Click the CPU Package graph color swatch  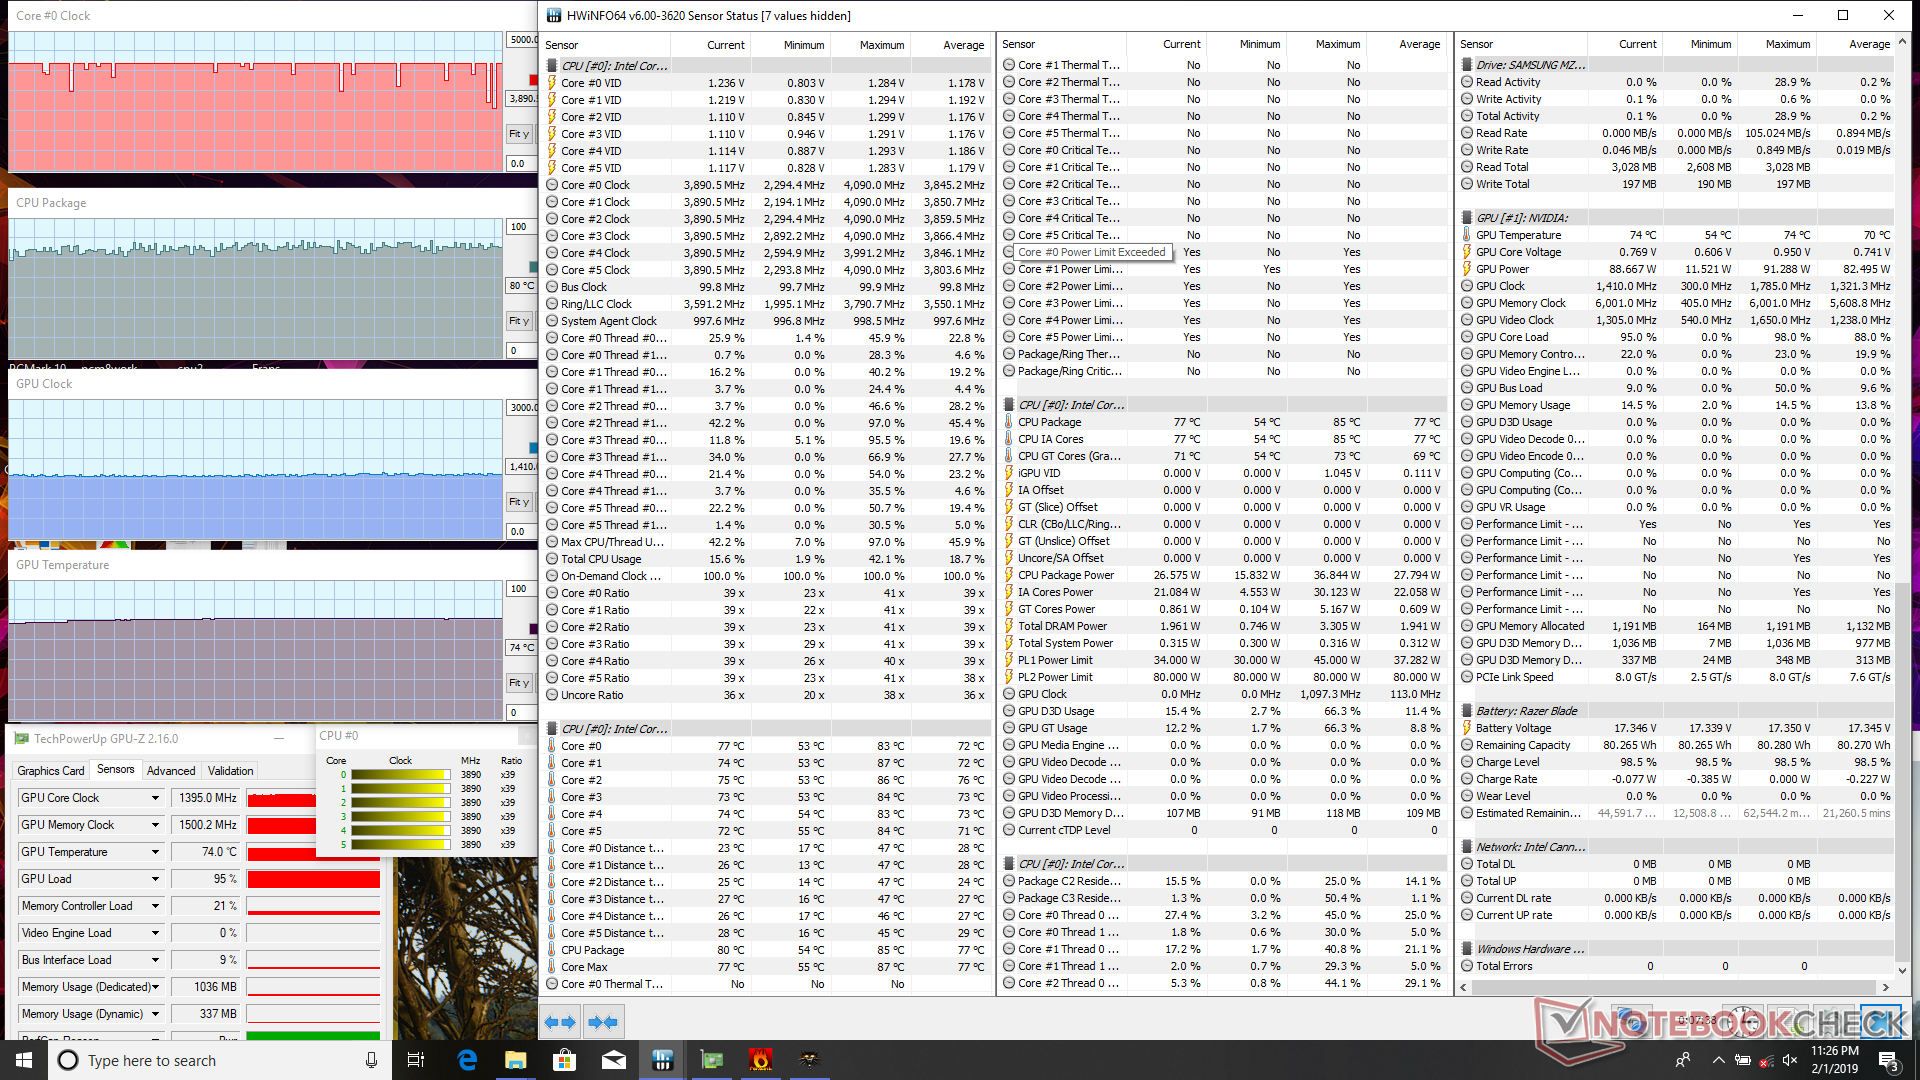[x=533, y=267]
